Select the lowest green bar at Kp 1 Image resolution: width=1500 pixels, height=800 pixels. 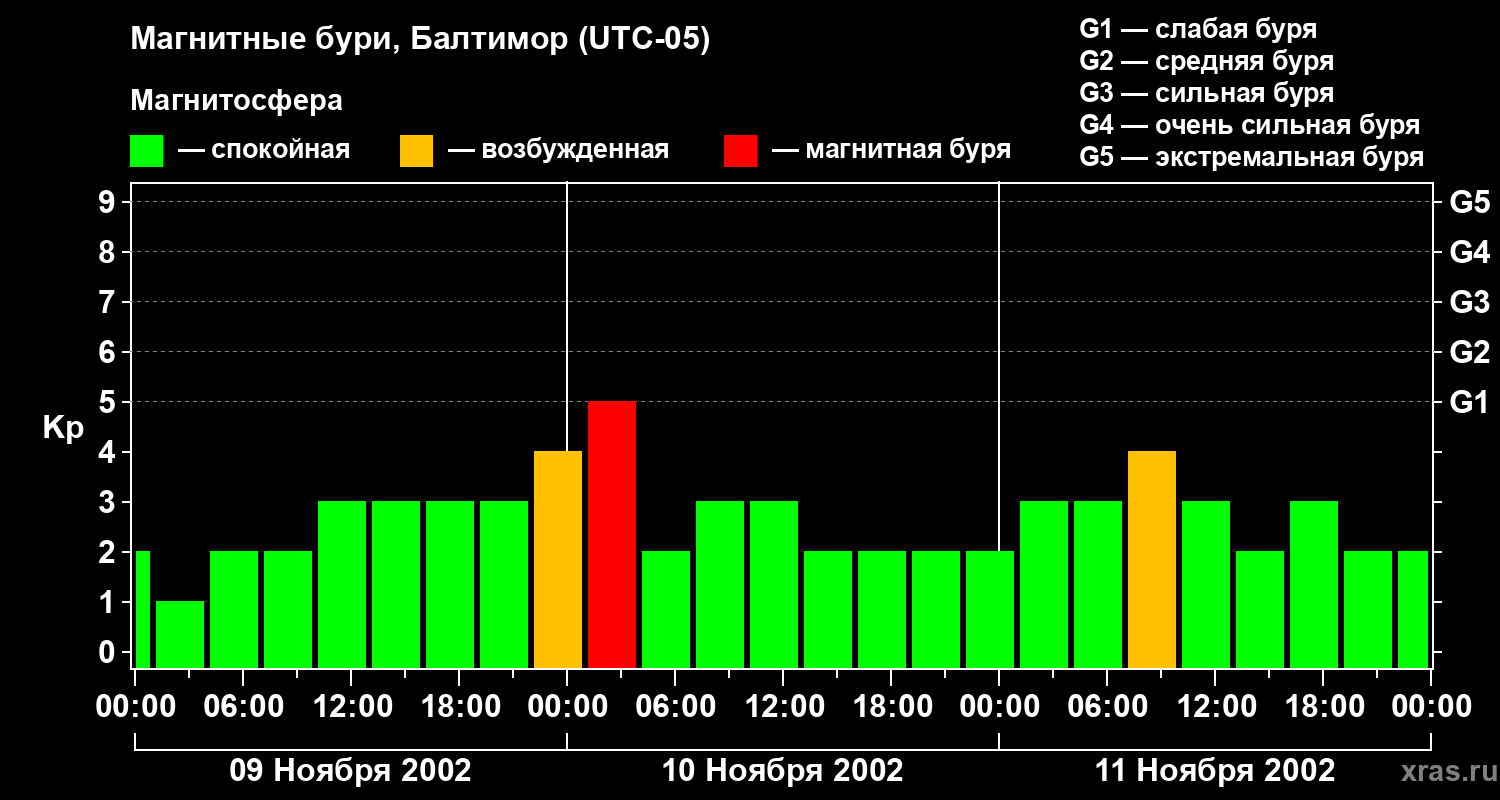[x=180, y=634]
